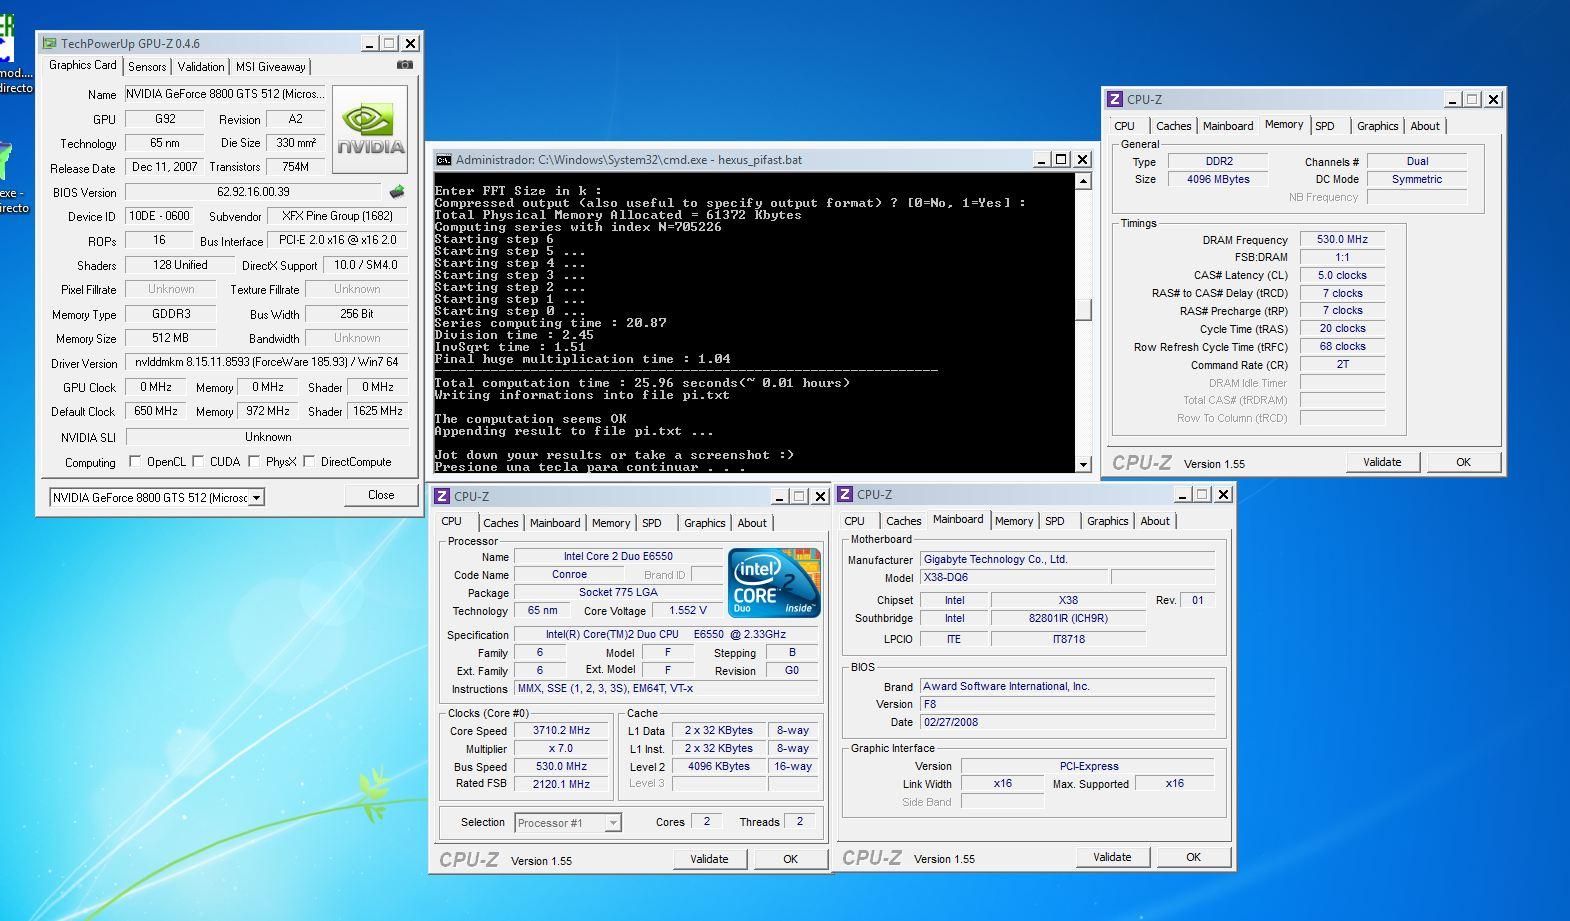Screen dimensions: 1570x921
Task: Click the CPU-Z CPU window title icon
Action: coord(442,496)
